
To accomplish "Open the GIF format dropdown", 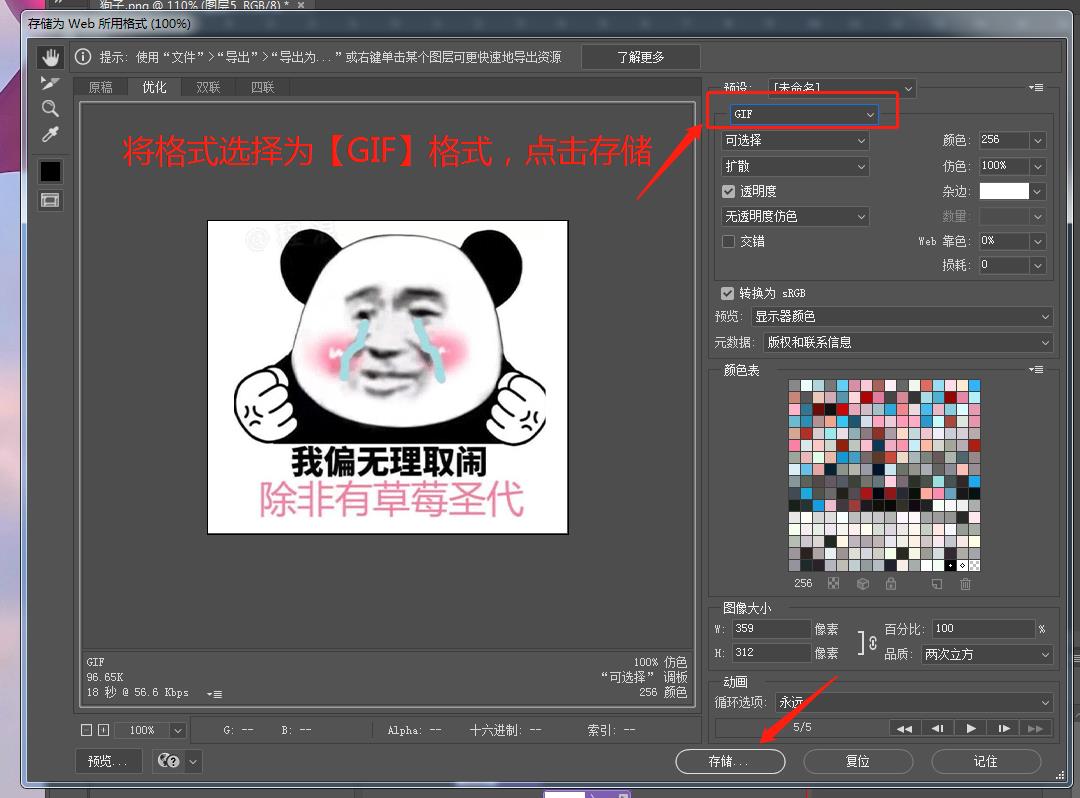I will (804, 115).
